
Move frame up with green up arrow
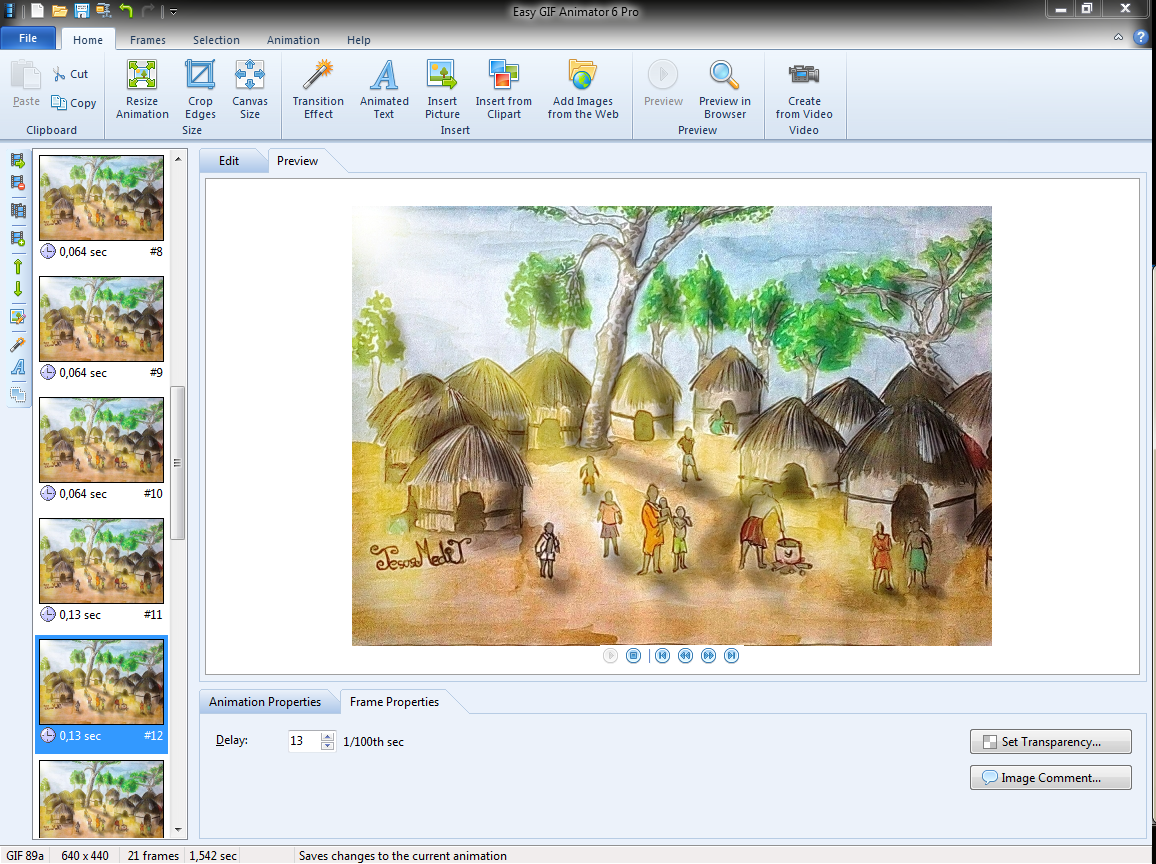click(18, 266)
